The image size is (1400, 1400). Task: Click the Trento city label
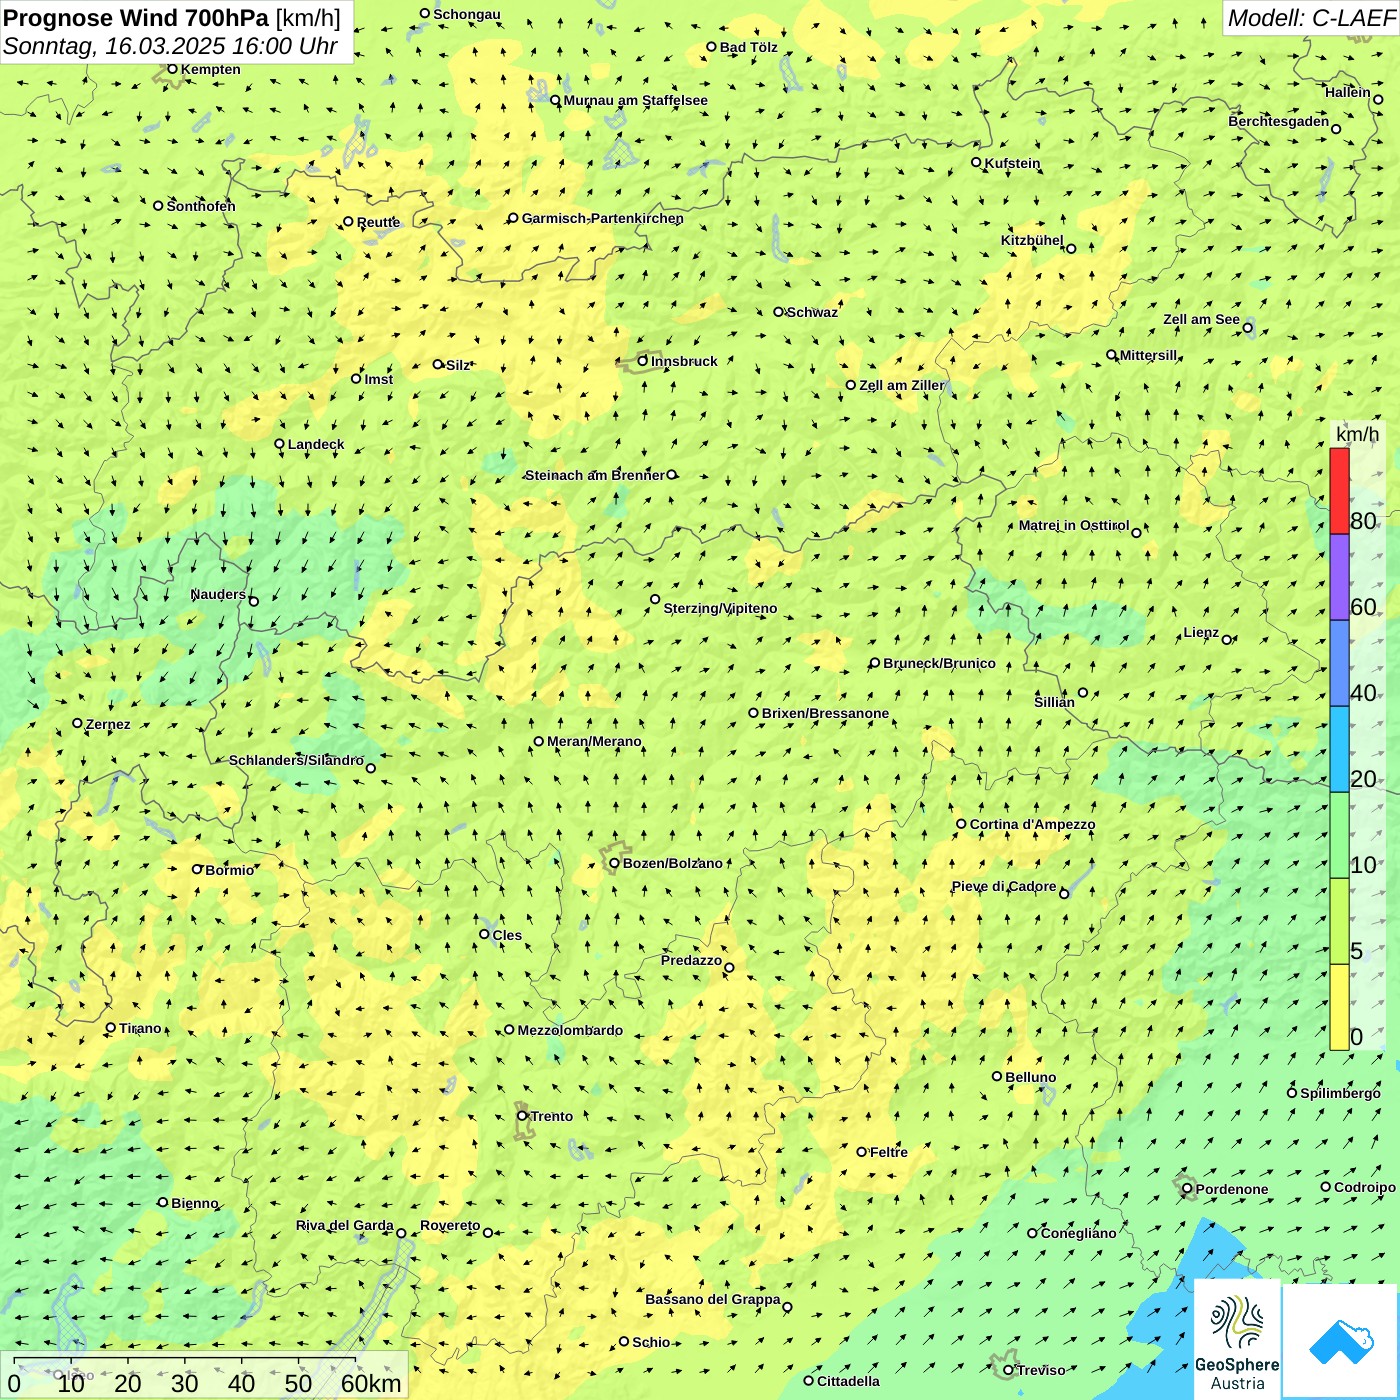tap(552, 1116)
